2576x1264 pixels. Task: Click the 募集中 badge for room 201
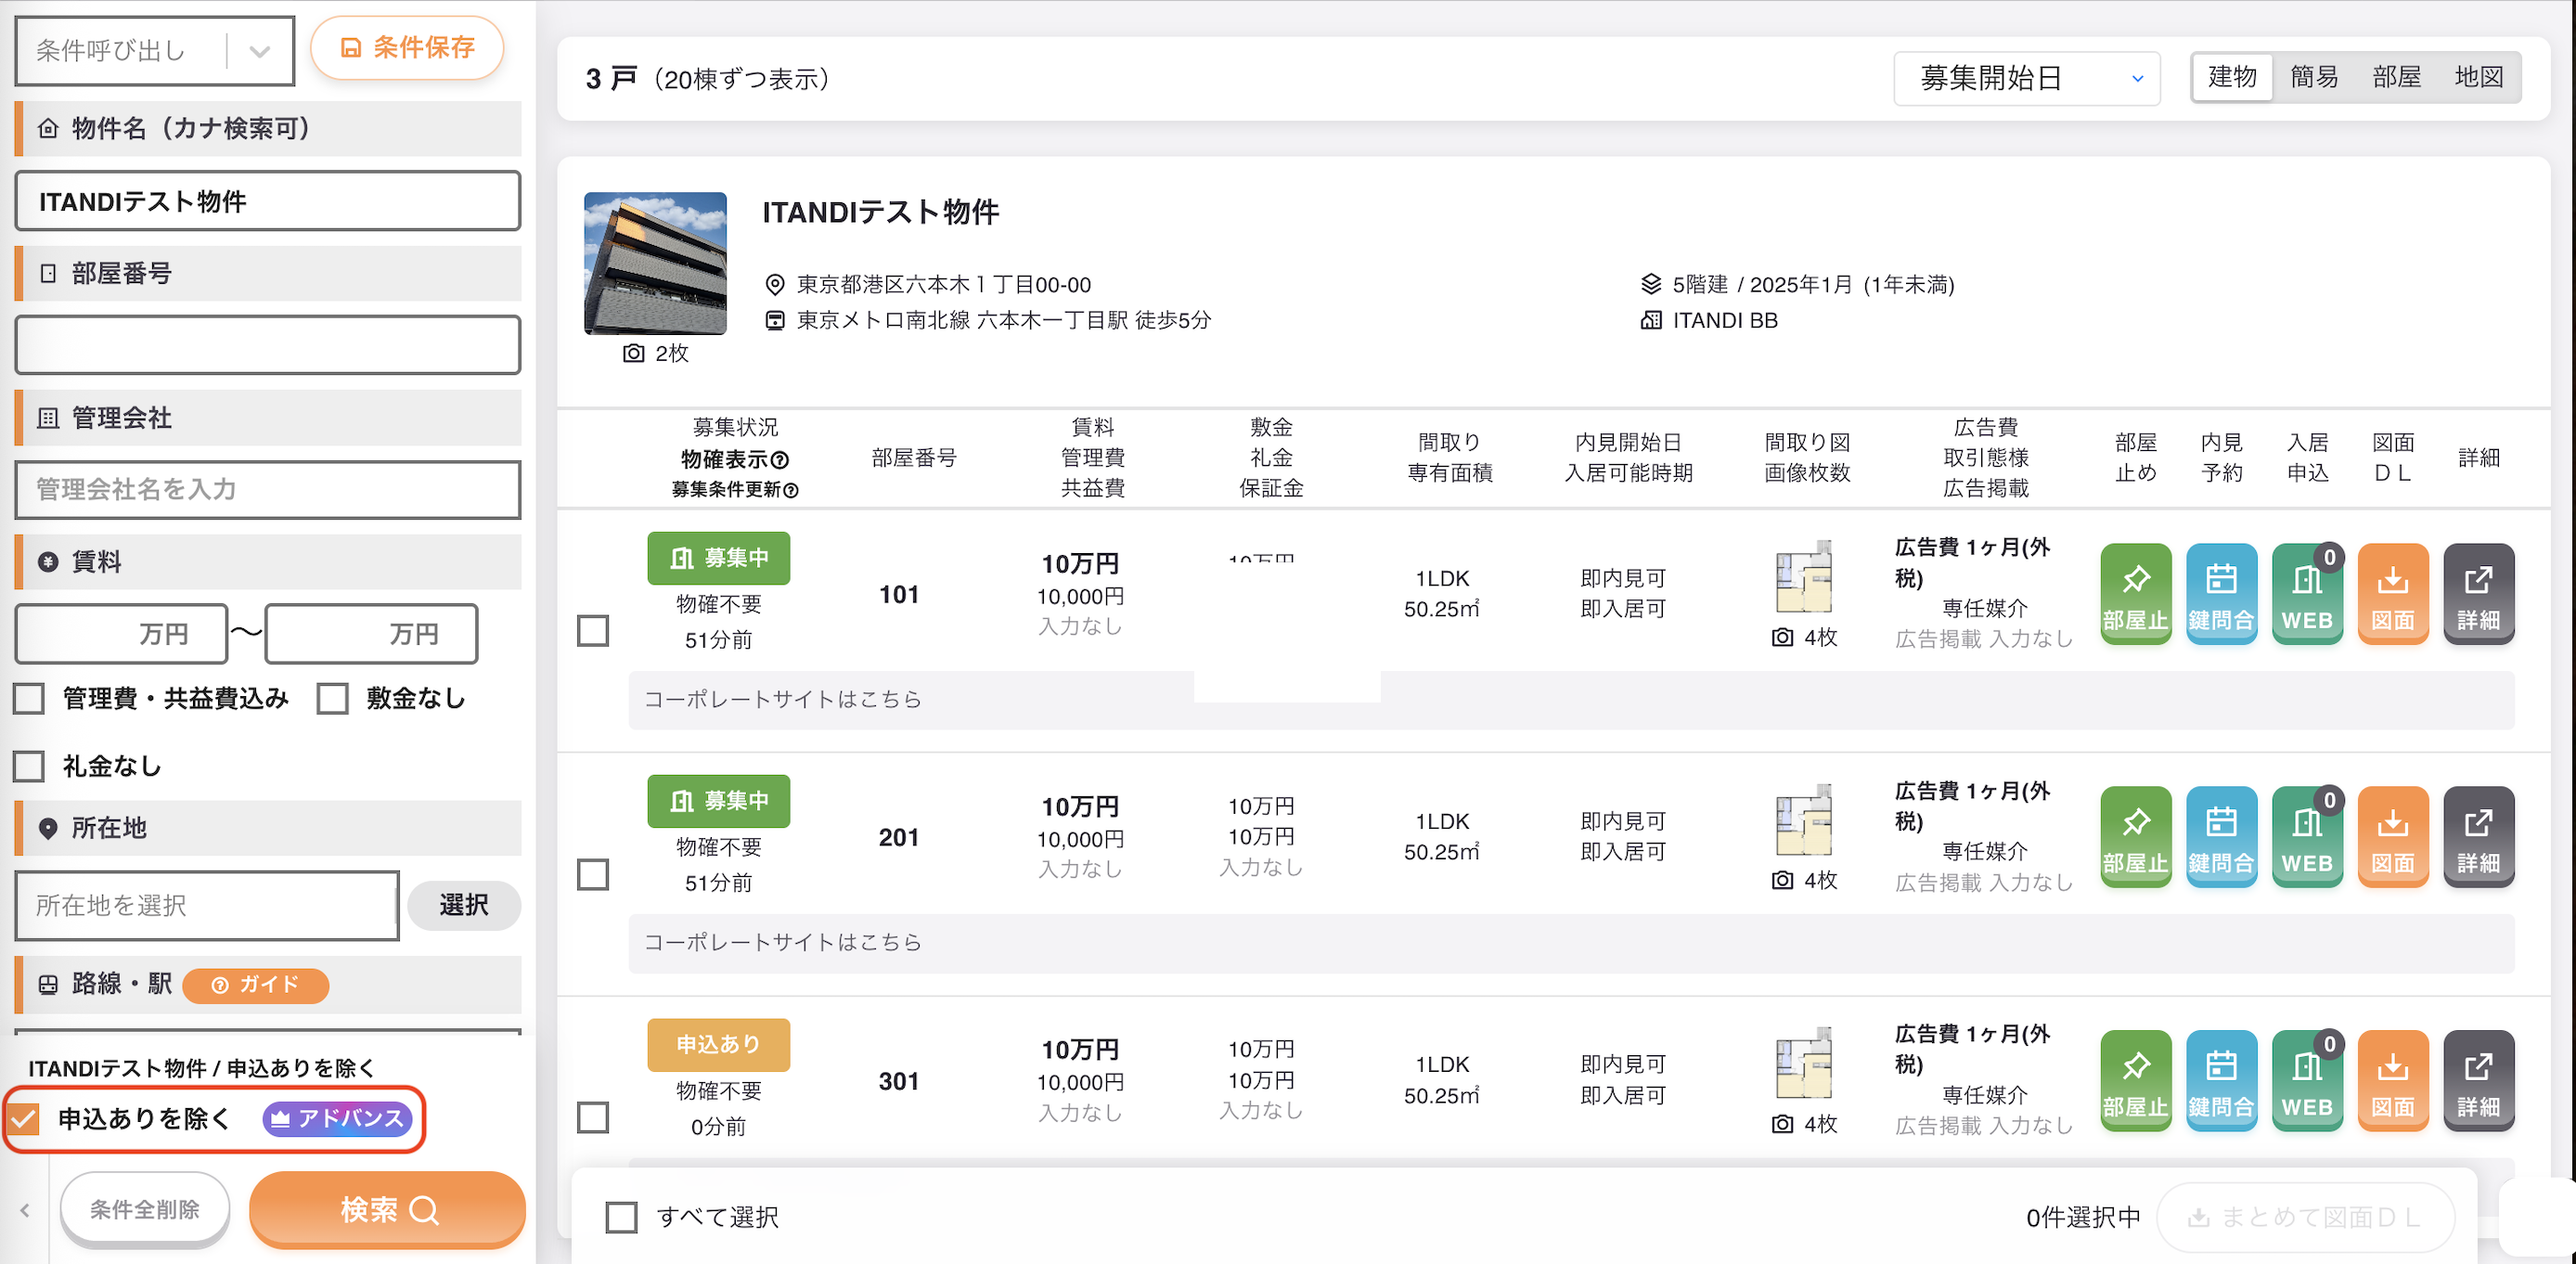718,801
